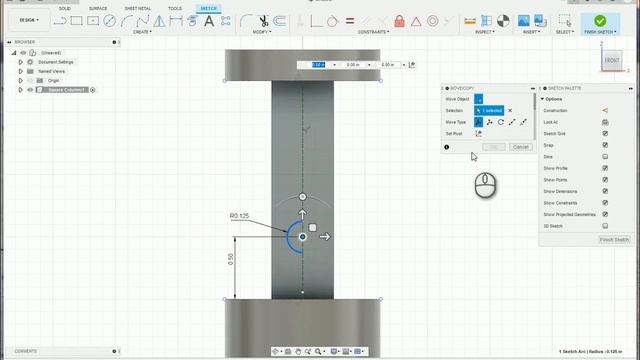
Task: Select the 3-Point Arc tool
Action: [x=127, y=21]
